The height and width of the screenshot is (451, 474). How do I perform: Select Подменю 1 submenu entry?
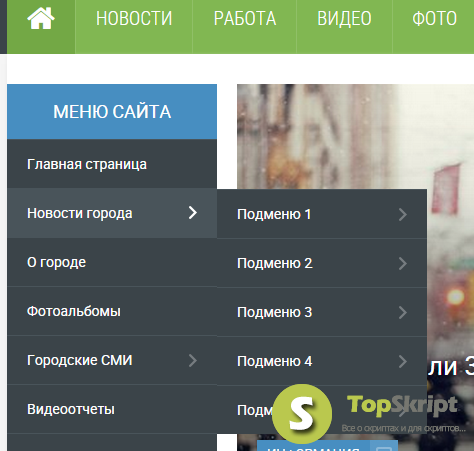pos(322,214)
